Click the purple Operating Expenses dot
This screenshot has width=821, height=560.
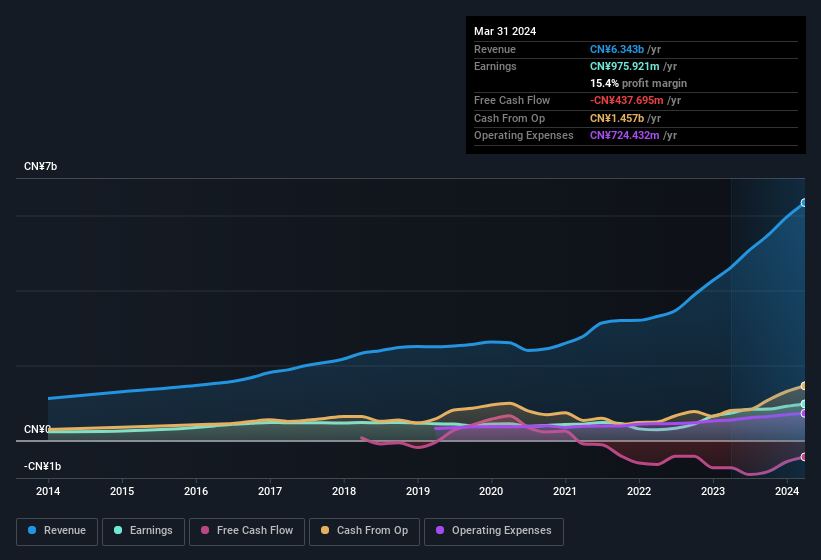click(441, 531)
